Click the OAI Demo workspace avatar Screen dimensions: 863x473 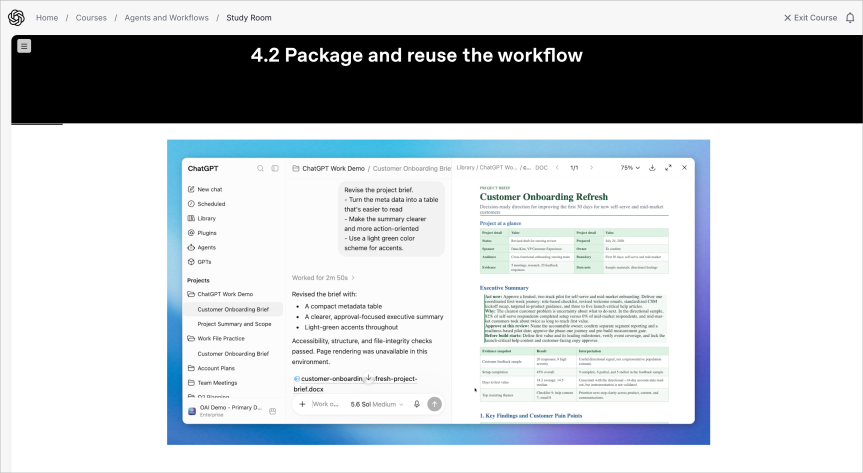pos(192,411)
